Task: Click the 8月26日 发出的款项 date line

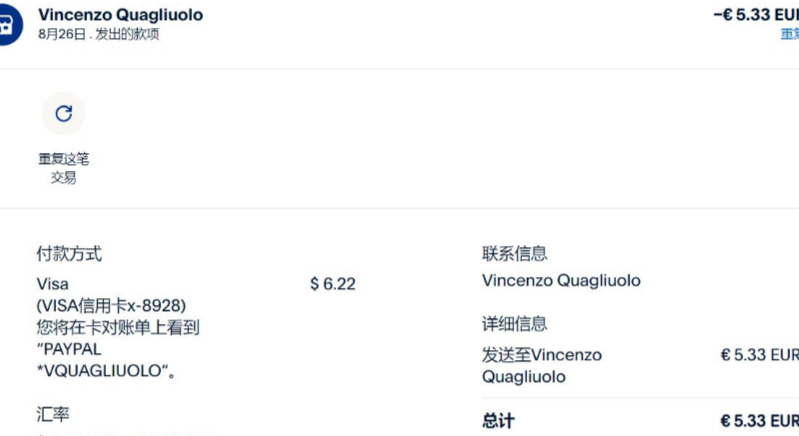Action: coord(98,34)
